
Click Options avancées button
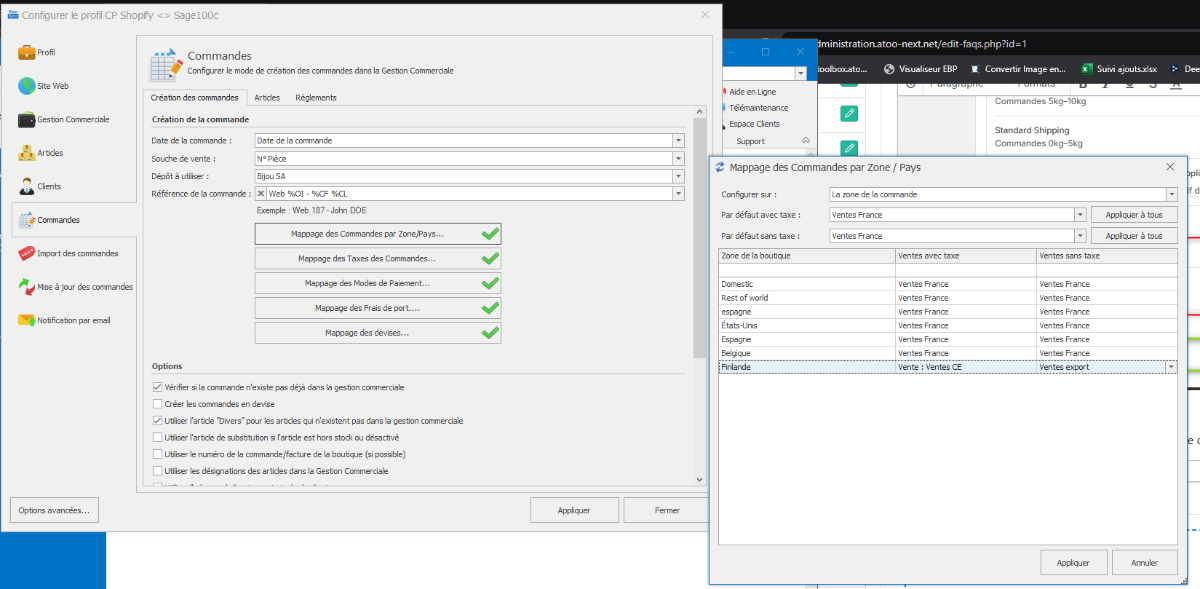54,510
